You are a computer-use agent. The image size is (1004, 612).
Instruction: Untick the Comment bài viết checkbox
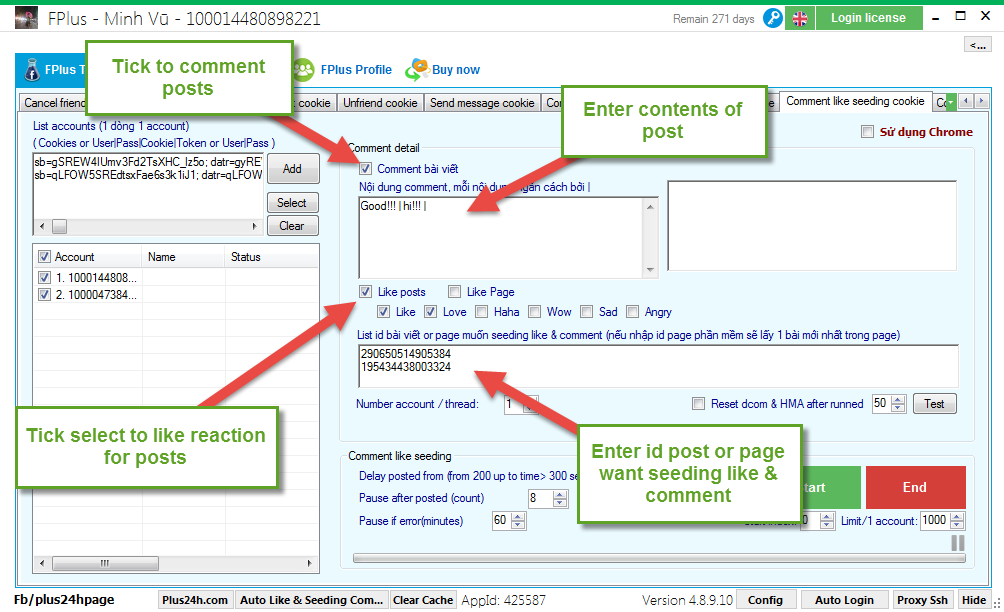coord(365,169)
